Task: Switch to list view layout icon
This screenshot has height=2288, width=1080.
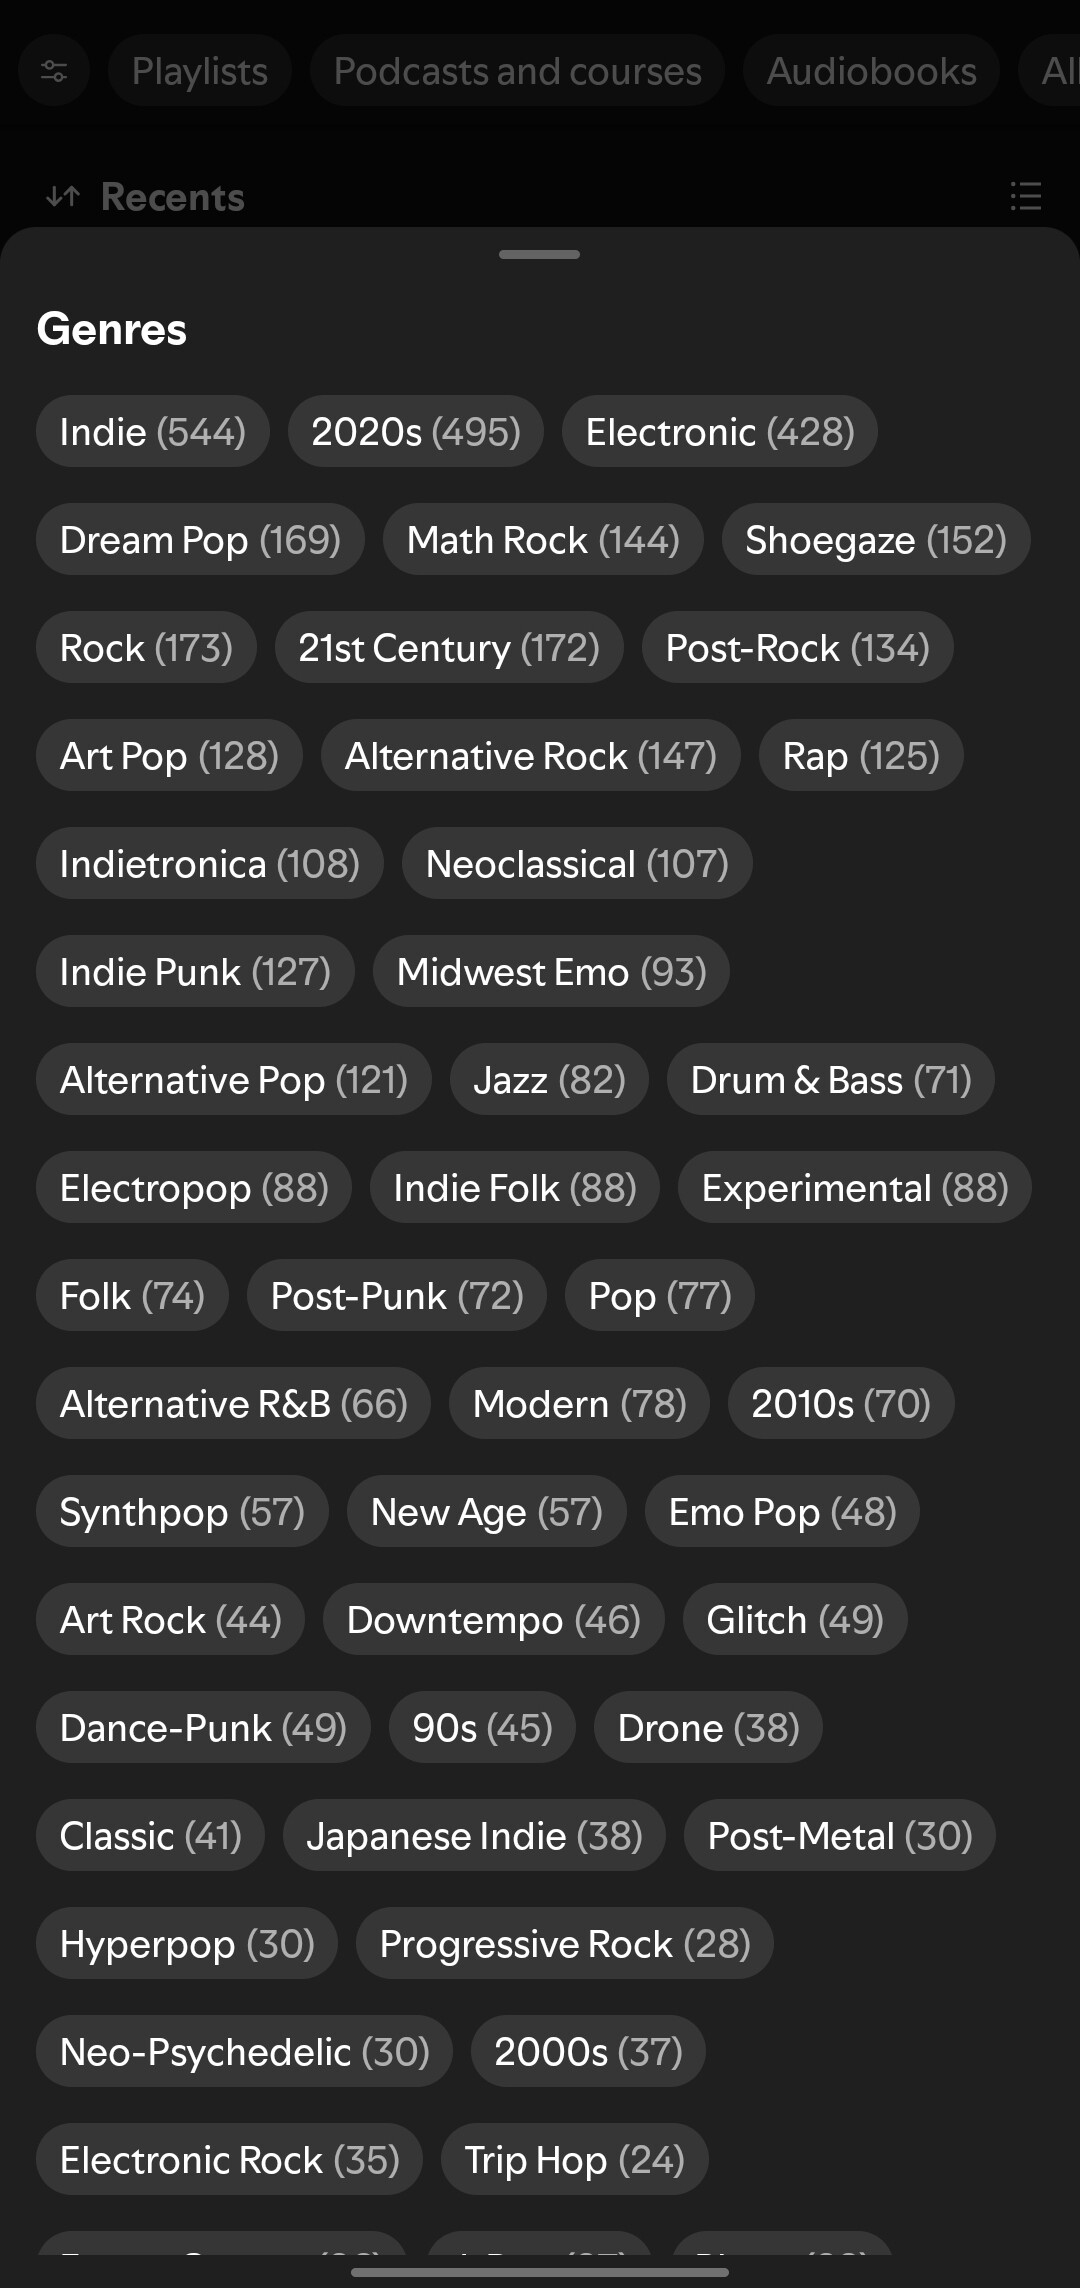Action: [1025, 196]
